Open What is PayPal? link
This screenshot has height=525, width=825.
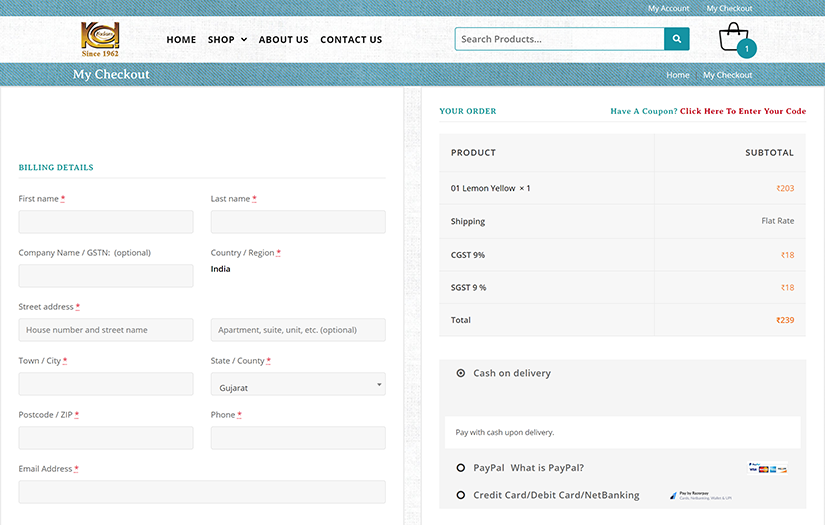pos(547,468)
